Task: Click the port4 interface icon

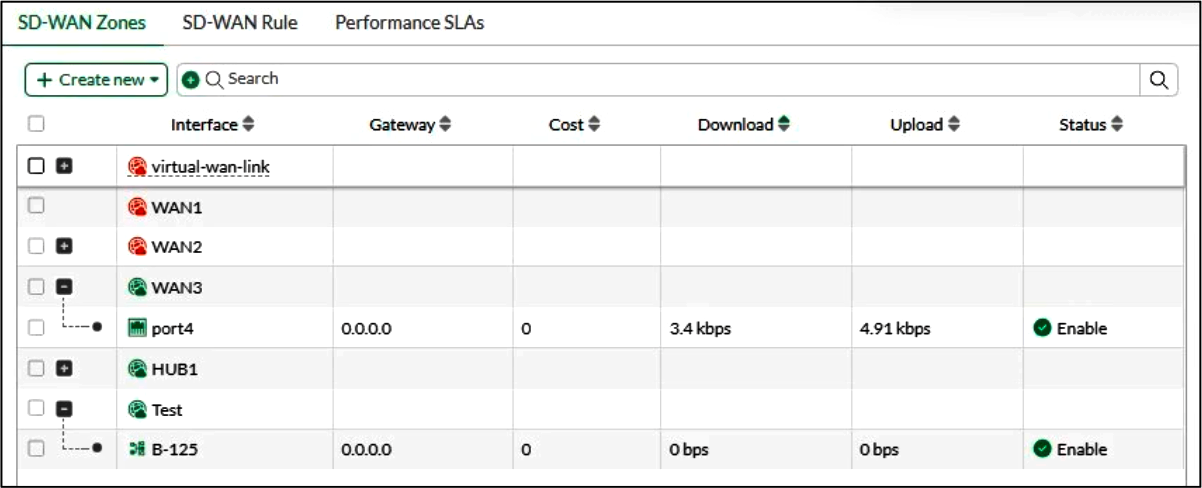Action: 138,328
